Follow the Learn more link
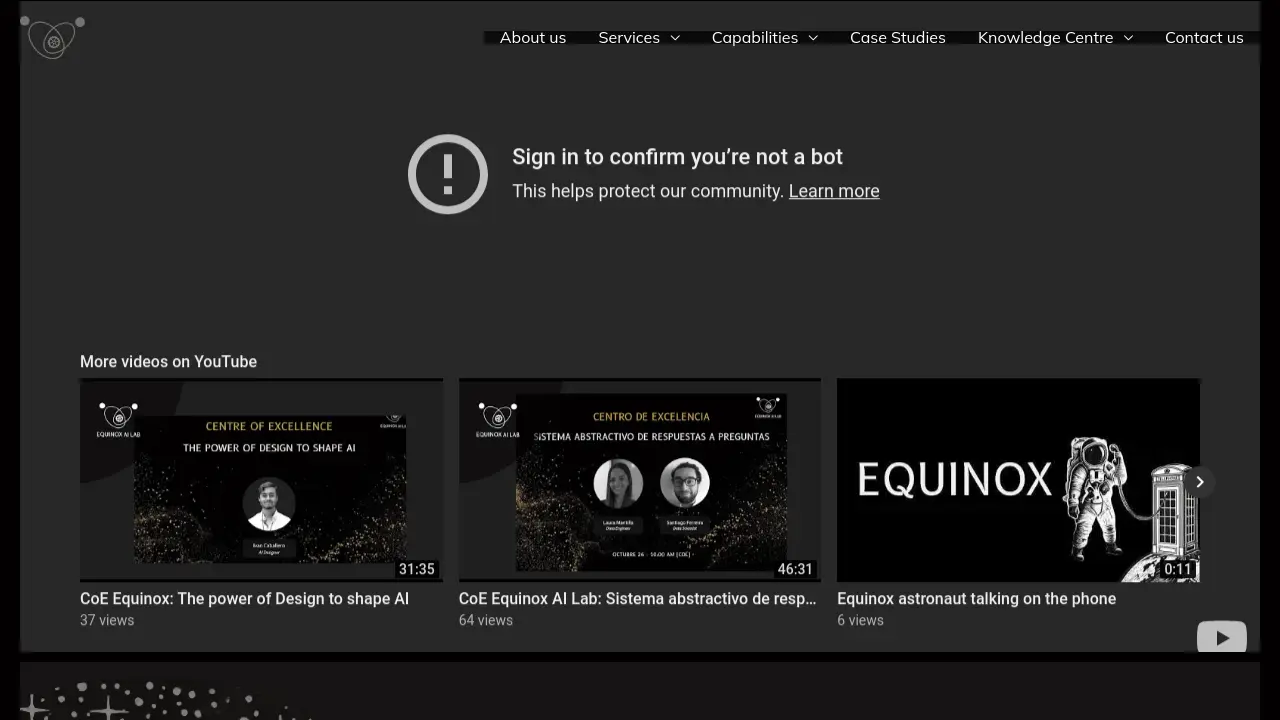Viewport: 1280px width, 720px height. tap(834, 191)
